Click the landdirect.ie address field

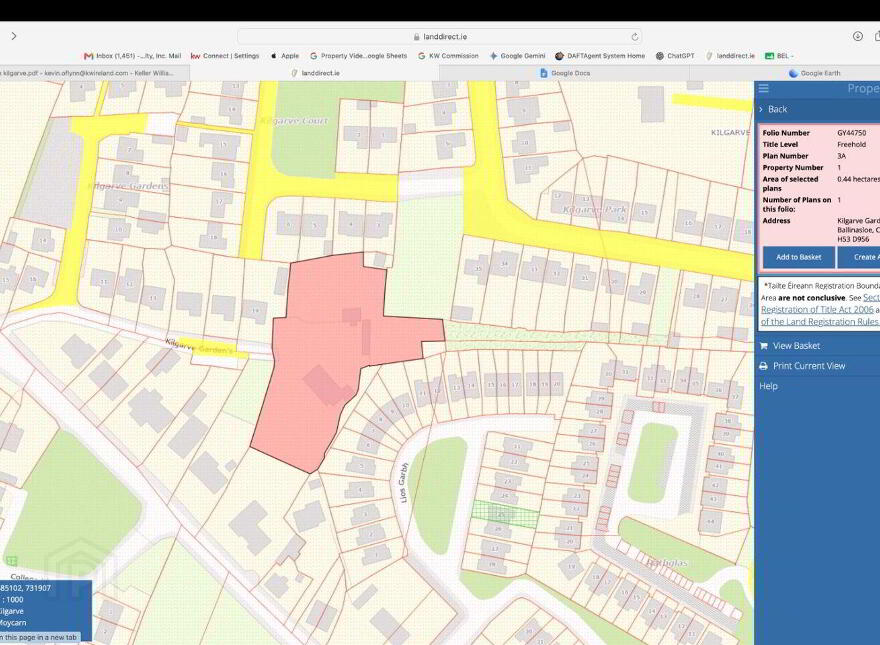pyautogui.click(x=439, y=36)
